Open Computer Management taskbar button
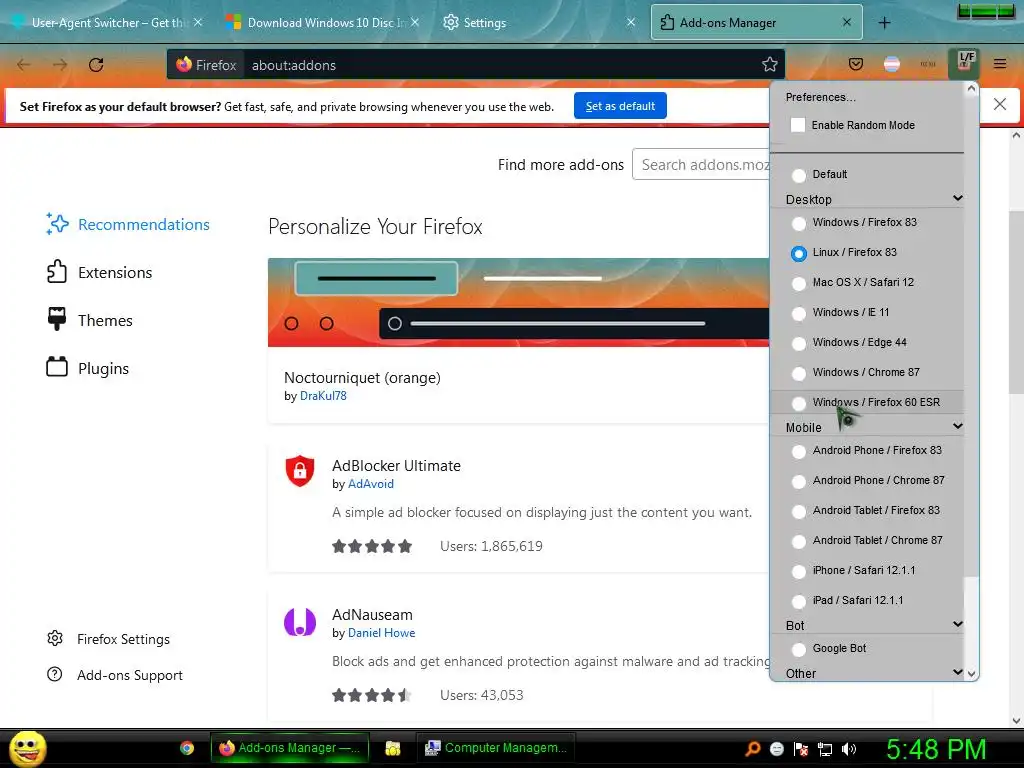1024x768 pixels. point(496,748)
